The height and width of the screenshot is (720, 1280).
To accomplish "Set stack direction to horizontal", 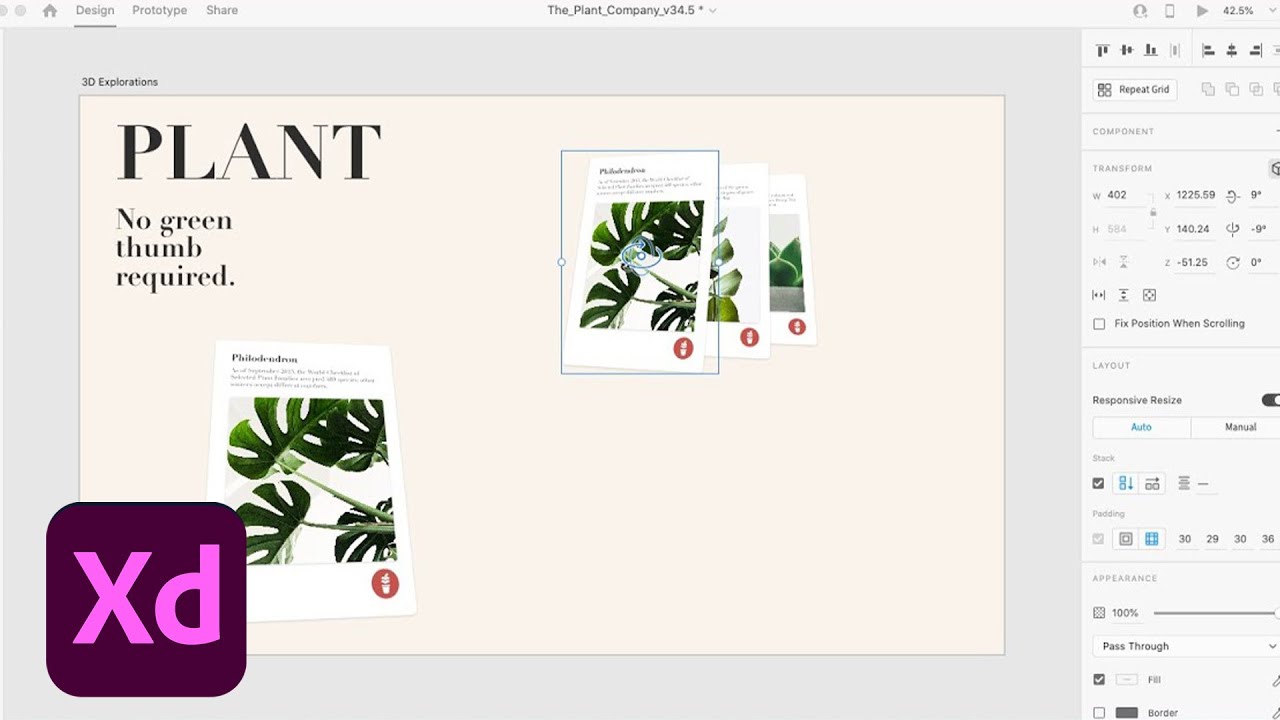I will pyautogui.click(x=1152, y=483).
